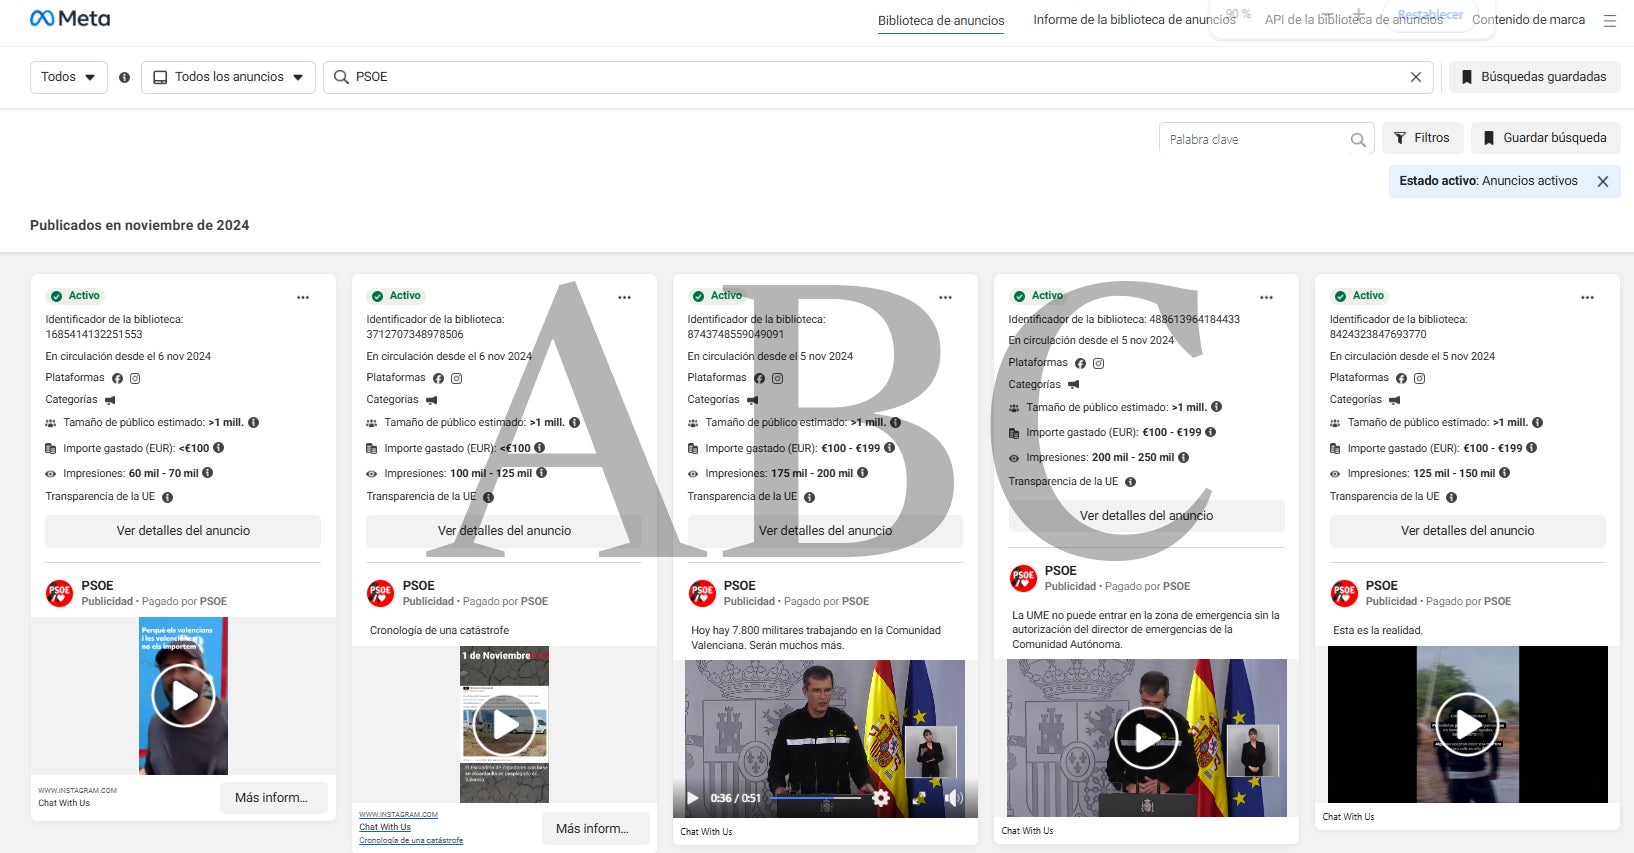Open the WWW.INSTAGRAM.COM link in Cronologia ad
This screenshot has height=853, width=1634.
(398, 814)
